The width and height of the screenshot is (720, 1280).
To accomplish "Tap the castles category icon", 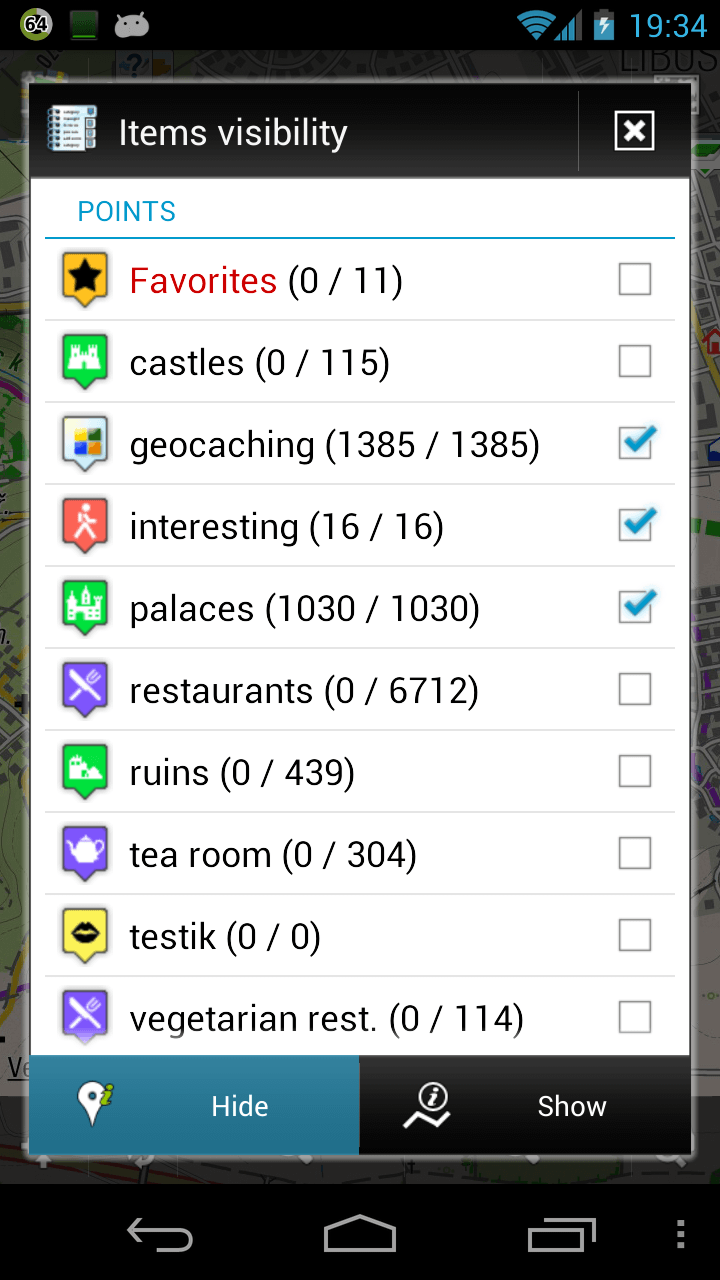I will click(x=85, y=361).
